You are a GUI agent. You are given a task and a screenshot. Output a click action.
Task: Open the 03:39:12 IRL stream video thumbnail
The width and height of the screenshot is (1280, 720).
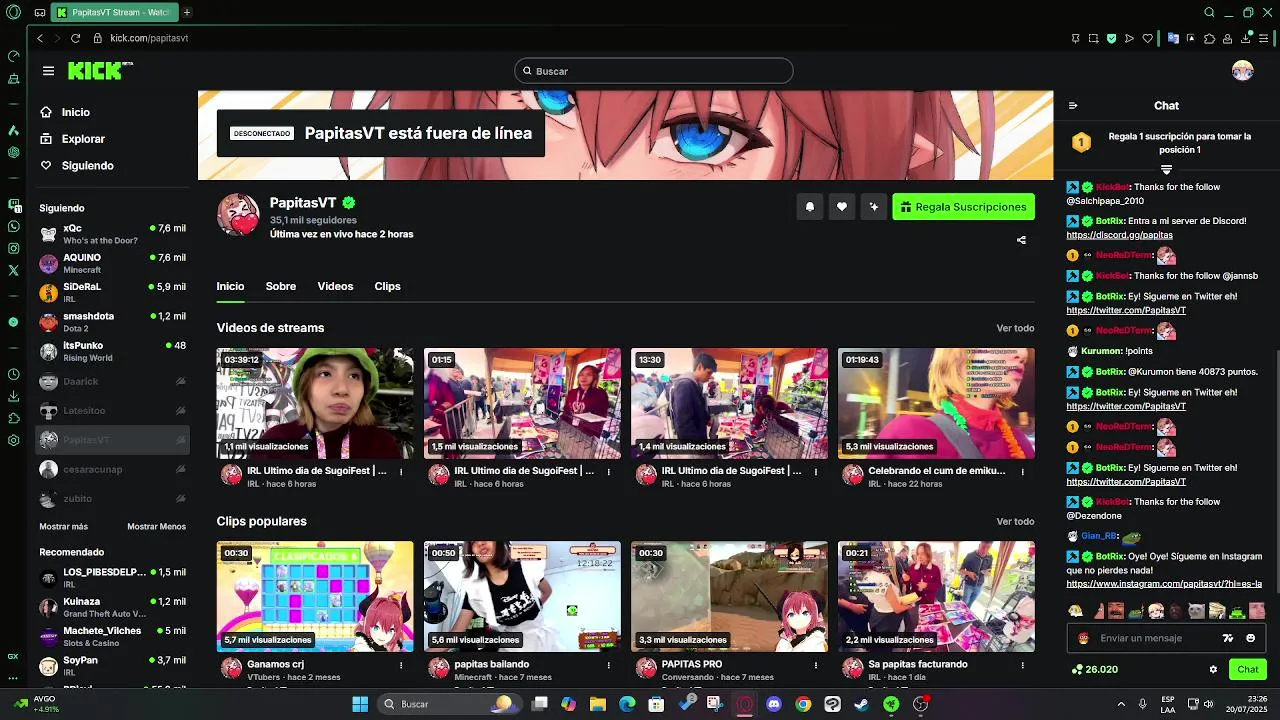point(315,403)
